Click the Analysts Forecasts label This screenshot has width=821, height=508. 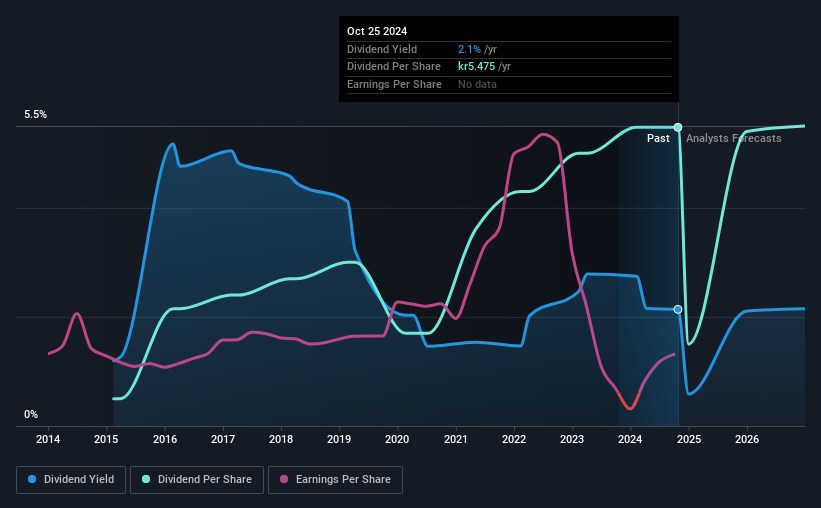[734, 138]
